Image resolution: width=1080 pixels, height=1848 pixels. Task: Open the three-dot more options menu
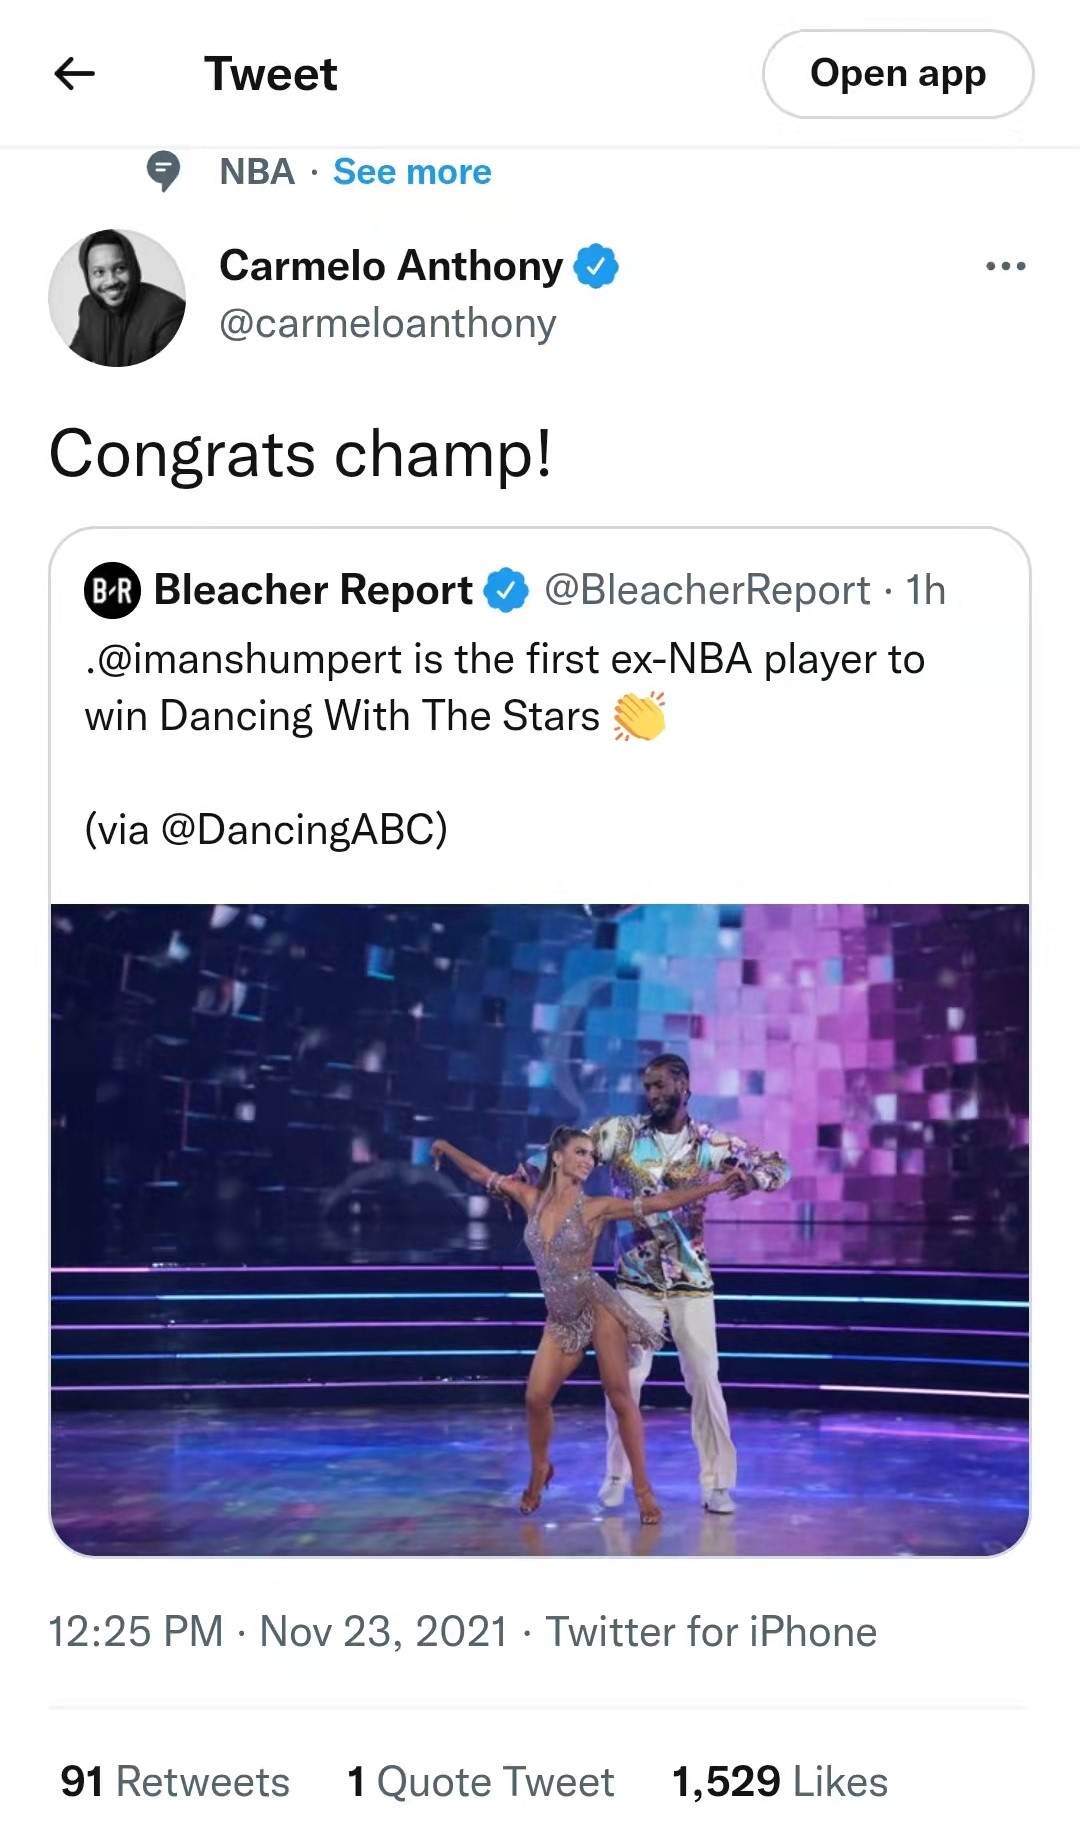[x=1005, y=266]
